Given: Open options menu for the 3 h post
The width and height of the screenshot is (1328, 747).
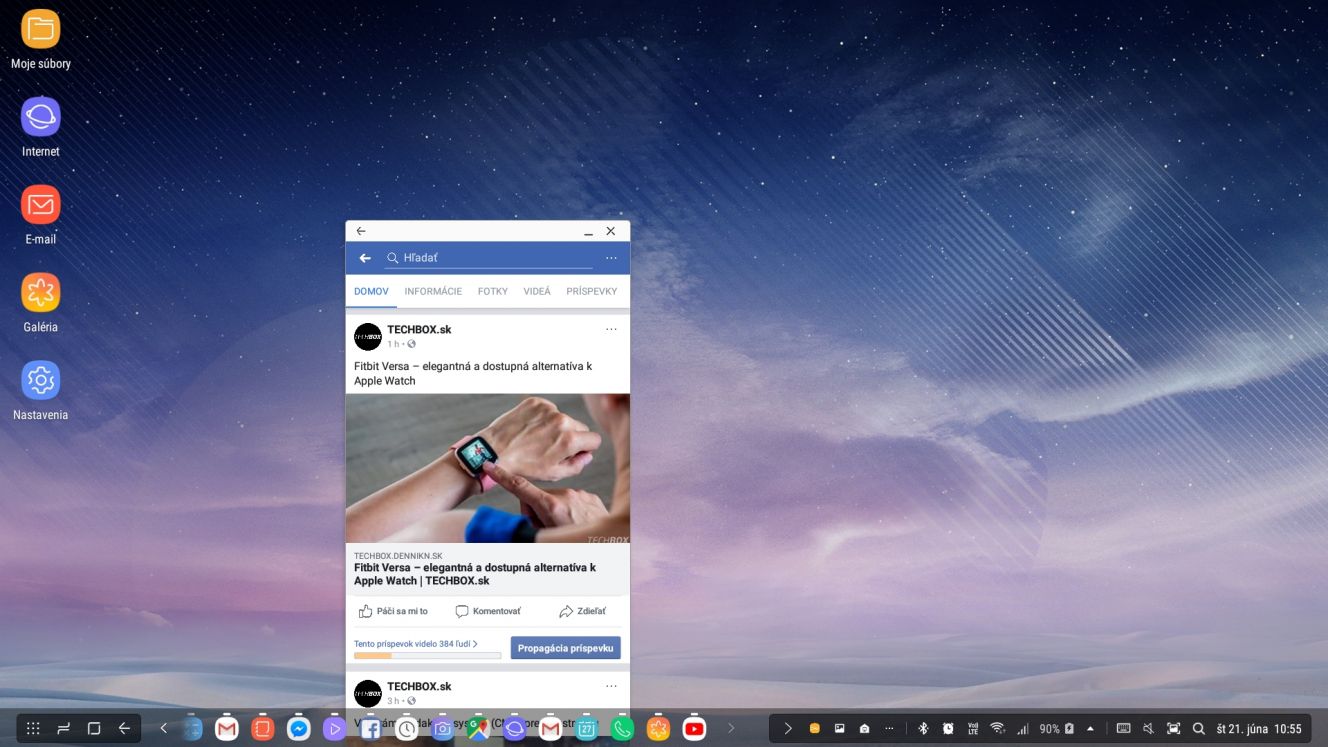Looking at the screenshot, I should point(611,686).
